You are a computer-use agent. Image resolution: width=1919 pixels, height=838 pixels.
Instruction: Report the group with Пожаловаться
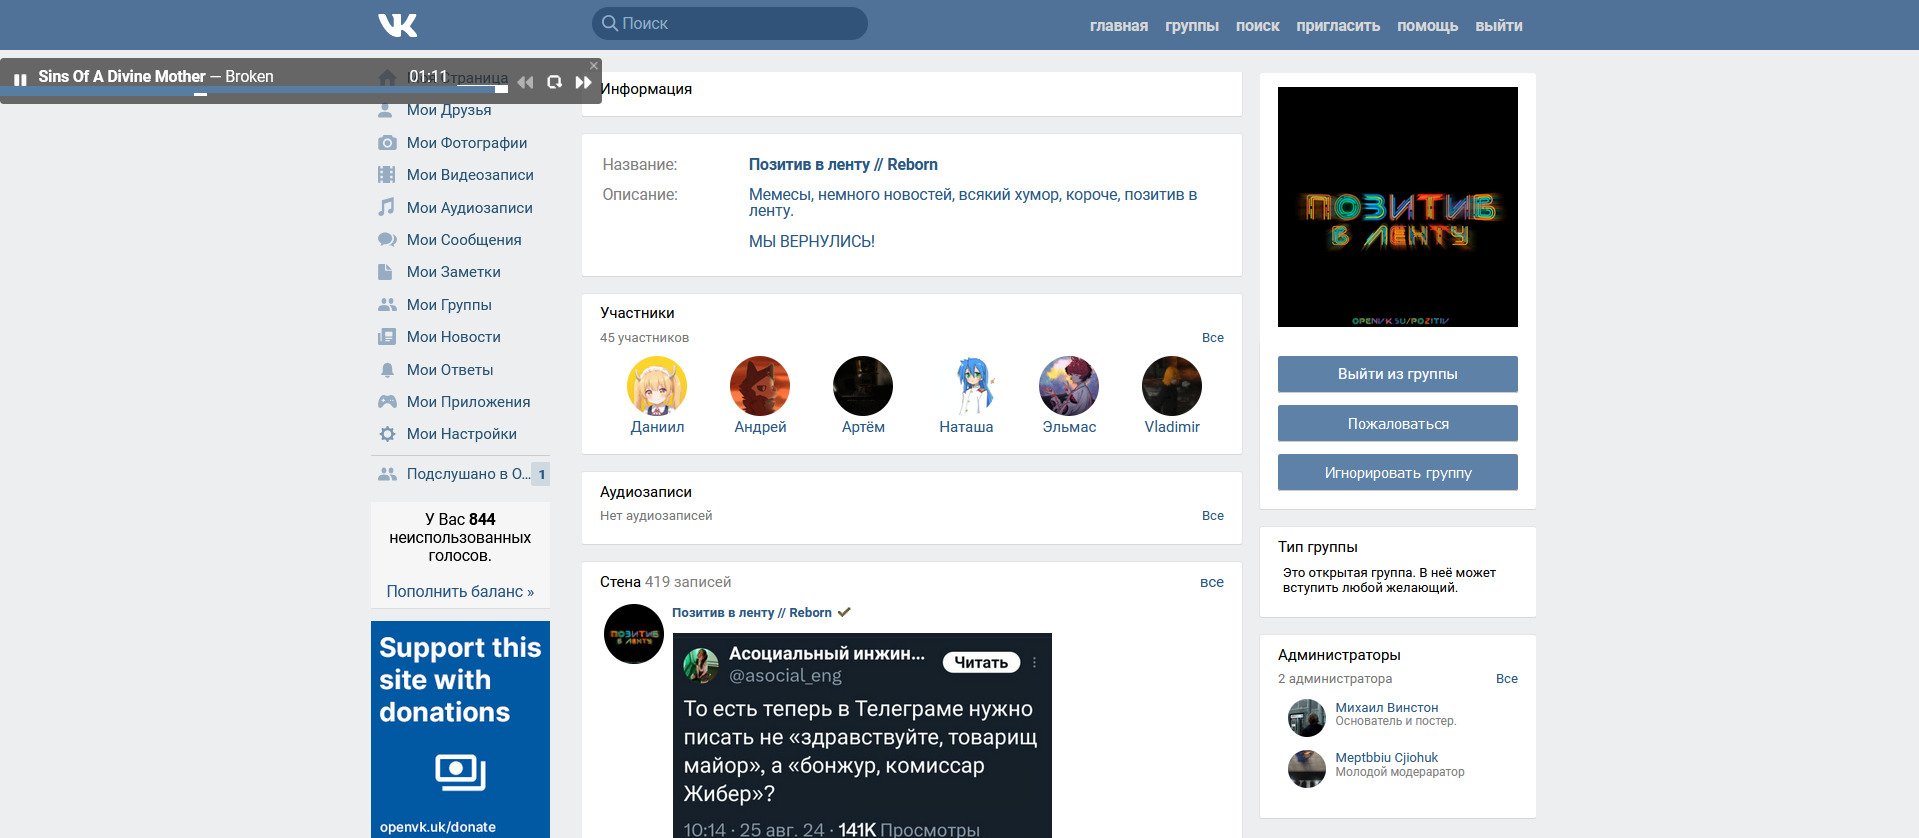click(x=1398, y=424)
